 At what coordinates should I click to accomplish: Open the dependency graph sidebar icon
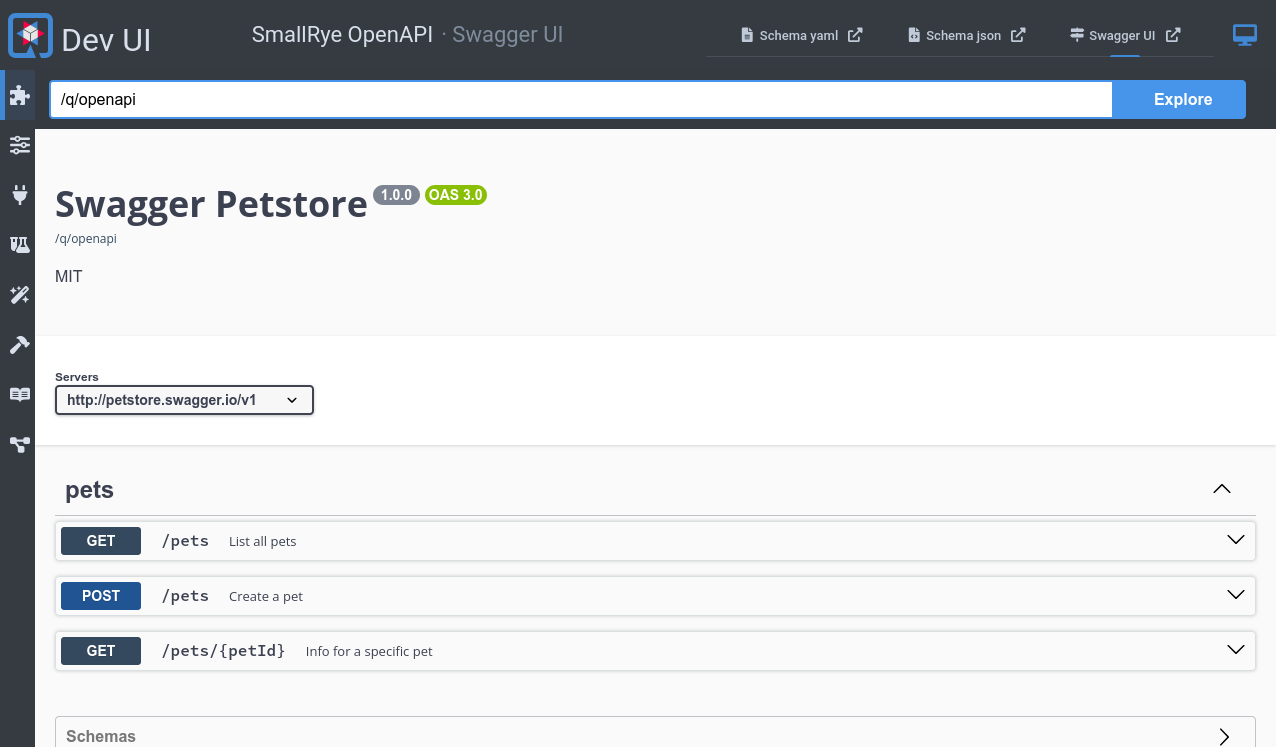[19, 444]
